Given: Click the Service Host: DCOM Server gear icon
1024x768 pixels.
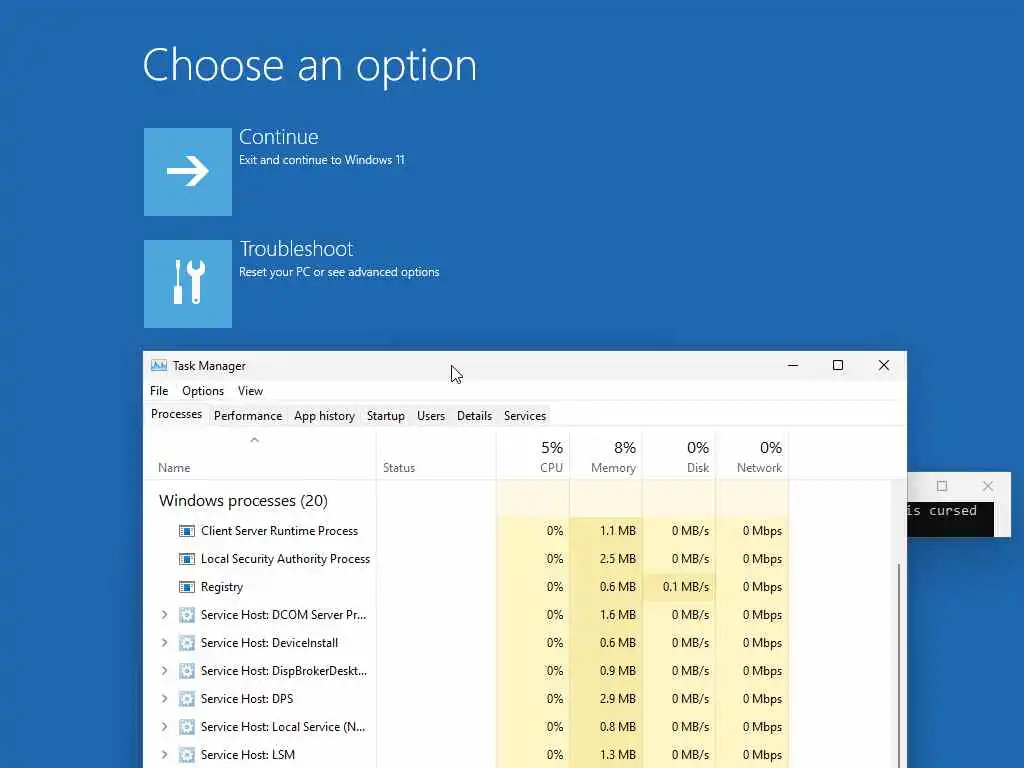Looking at the screenshot, I should pyautogui.click(x=187, y=615).
